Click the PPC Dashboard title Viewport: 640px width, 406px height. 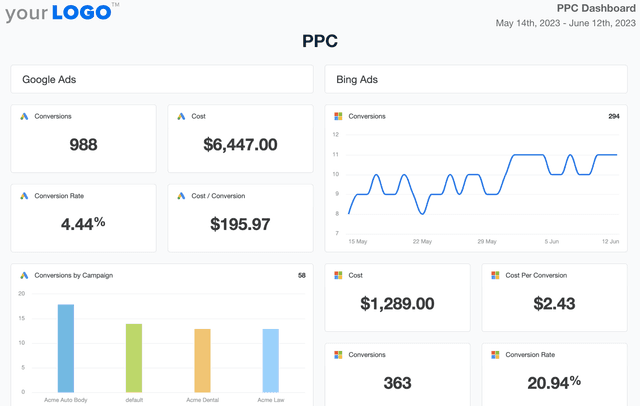[x=595, y=8]
